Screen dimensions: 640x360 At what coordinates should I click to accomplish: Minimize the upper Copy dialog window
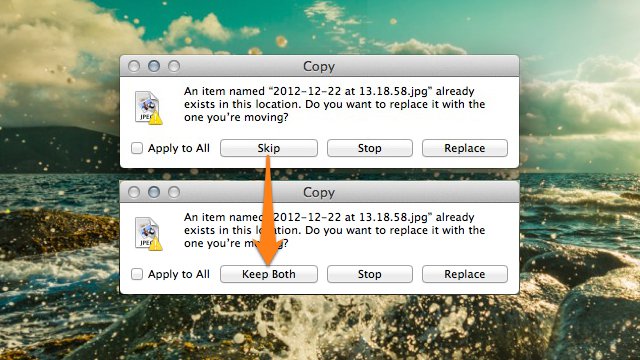pos(154,66)
